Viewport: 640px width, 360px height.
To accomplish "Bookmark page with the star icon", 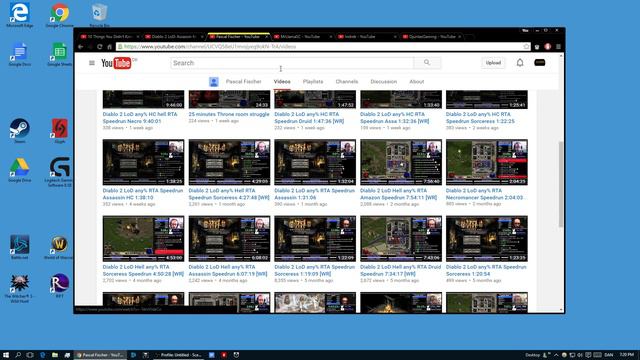I will coord(526,47).
